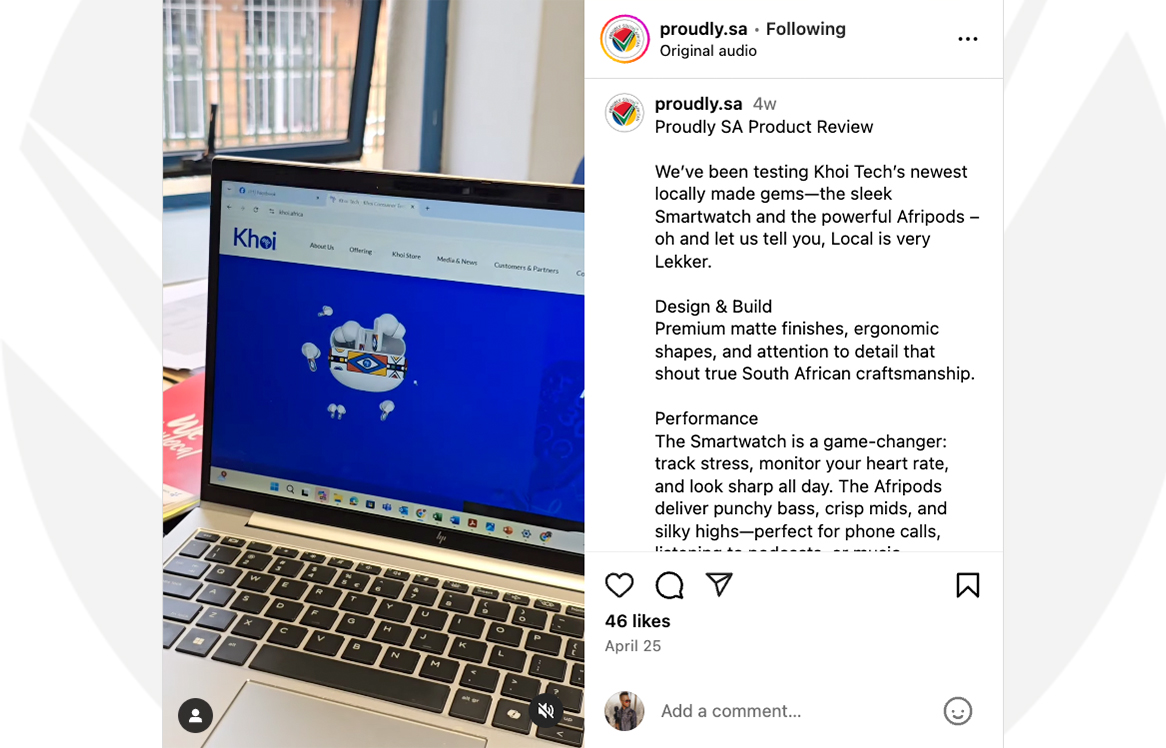
Task: Toggle Following status for proudly.sa
Action: point(805,29)
